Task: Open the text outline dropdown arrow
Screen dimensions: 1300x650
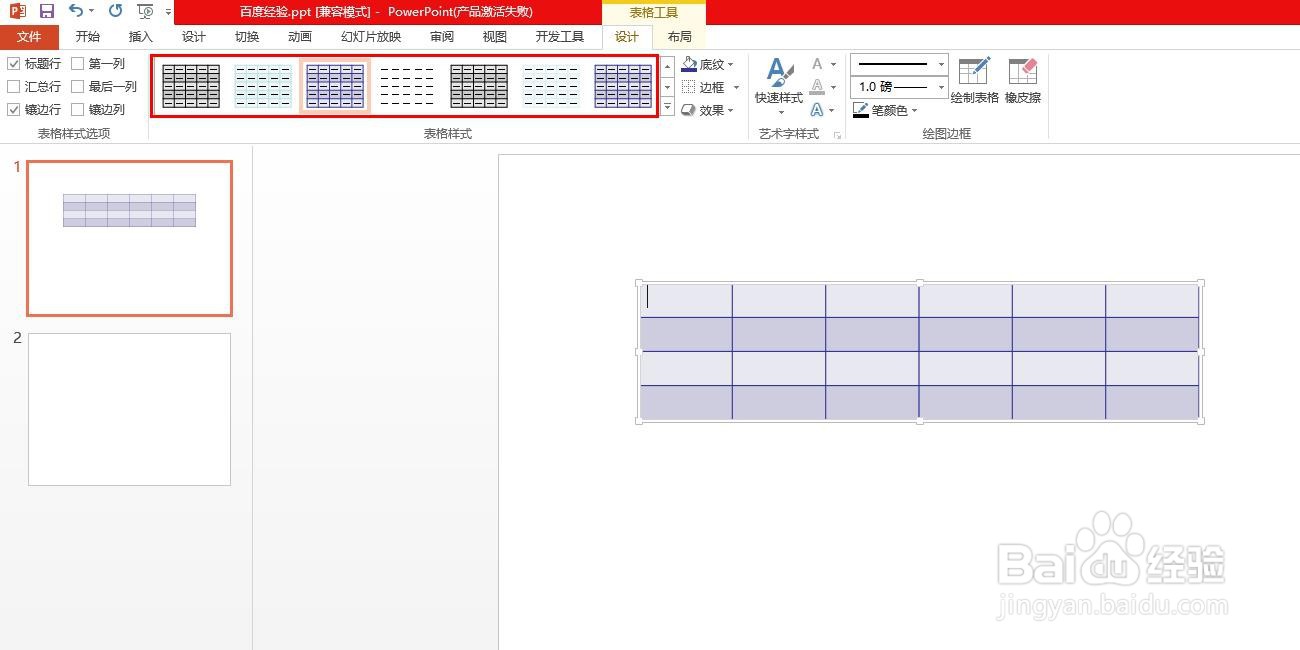Action: coord(833,88)
